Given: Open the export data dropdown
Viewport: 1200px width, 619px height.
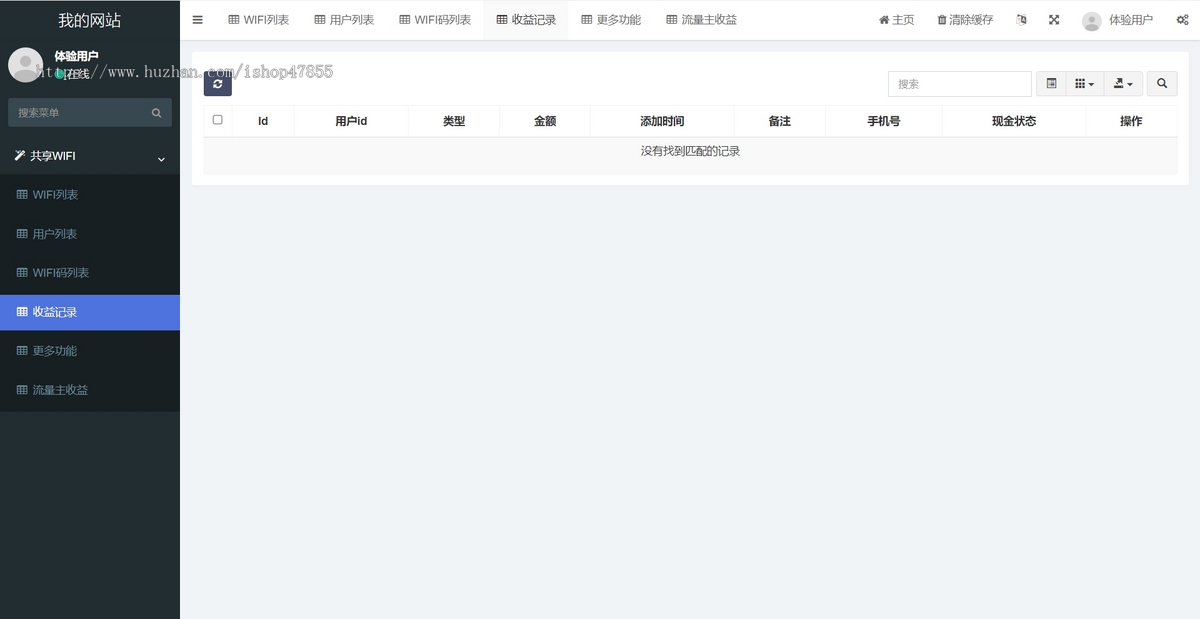Looking at the screenshot, I should click(x=1123, y=84).
